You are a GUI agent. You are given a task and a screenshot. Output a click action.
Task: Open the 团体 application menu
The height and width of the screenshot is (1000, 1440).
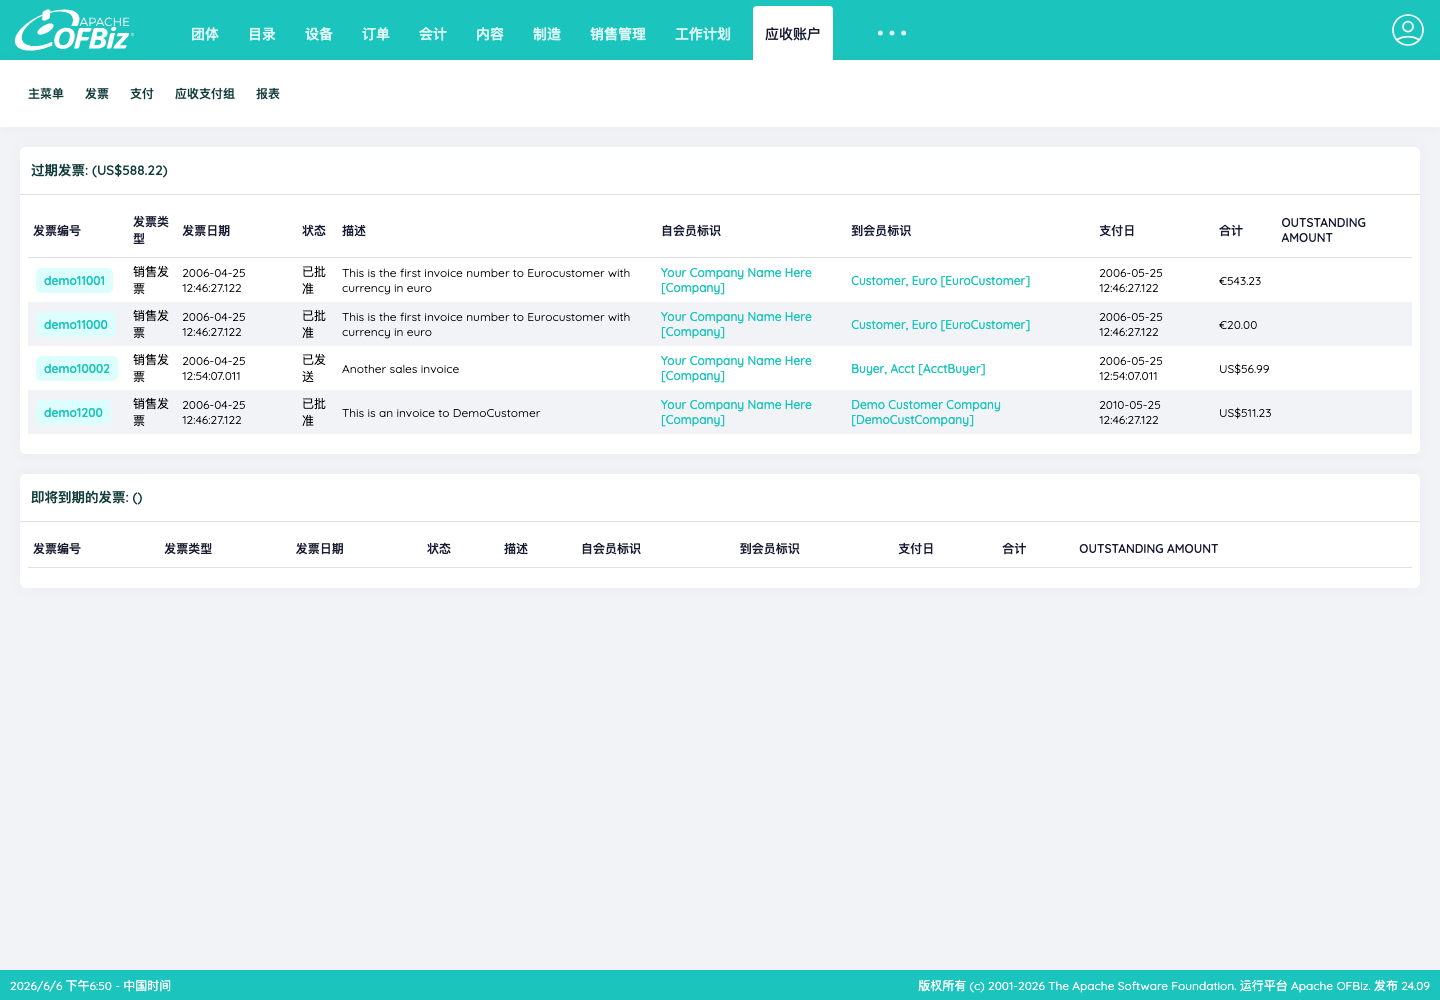click(x=205, y=34)
